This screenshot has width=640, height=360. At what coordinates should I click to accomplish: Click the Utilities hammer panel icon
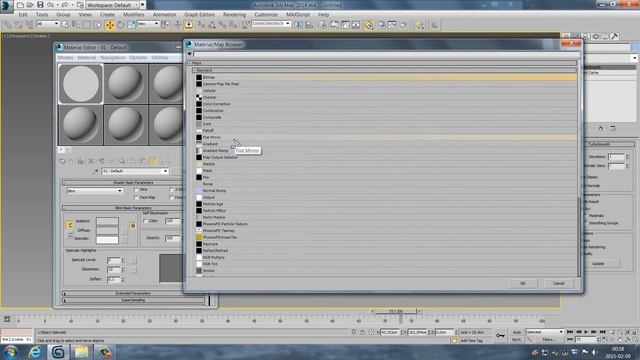(615, 36)
